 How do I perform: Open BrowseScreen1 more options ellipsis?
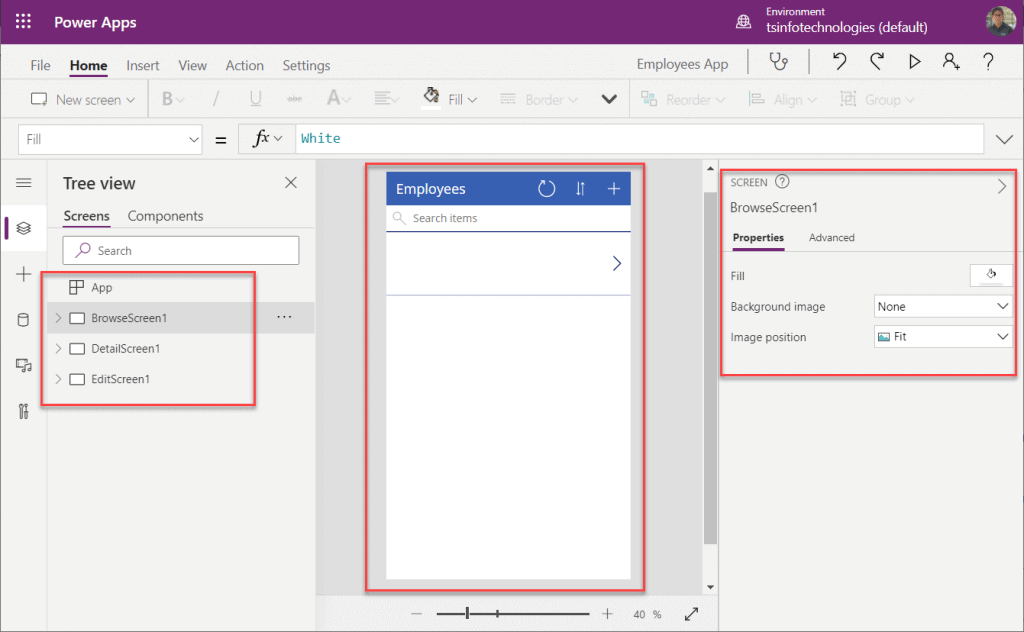point(284,317)
